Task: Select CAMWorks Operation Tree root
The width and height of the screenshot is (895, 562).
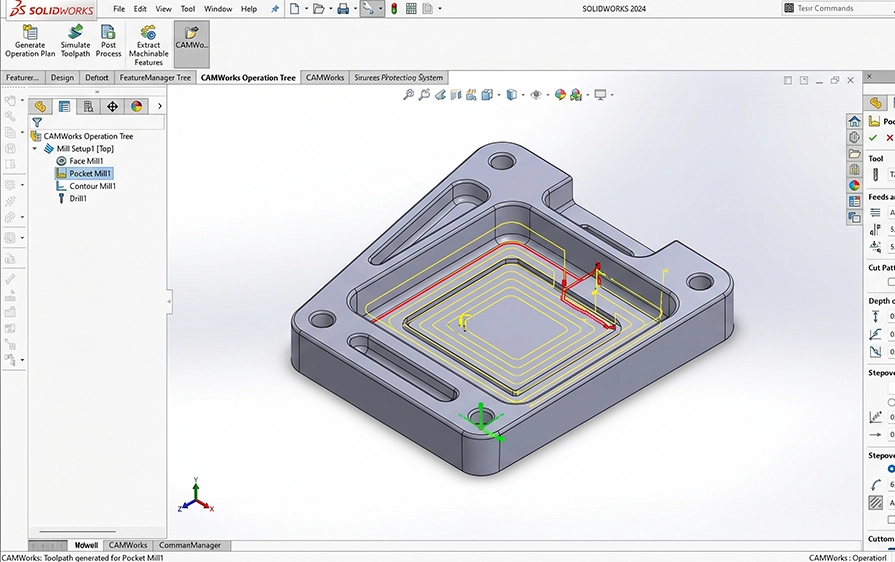Action: [x=82, y=136]
